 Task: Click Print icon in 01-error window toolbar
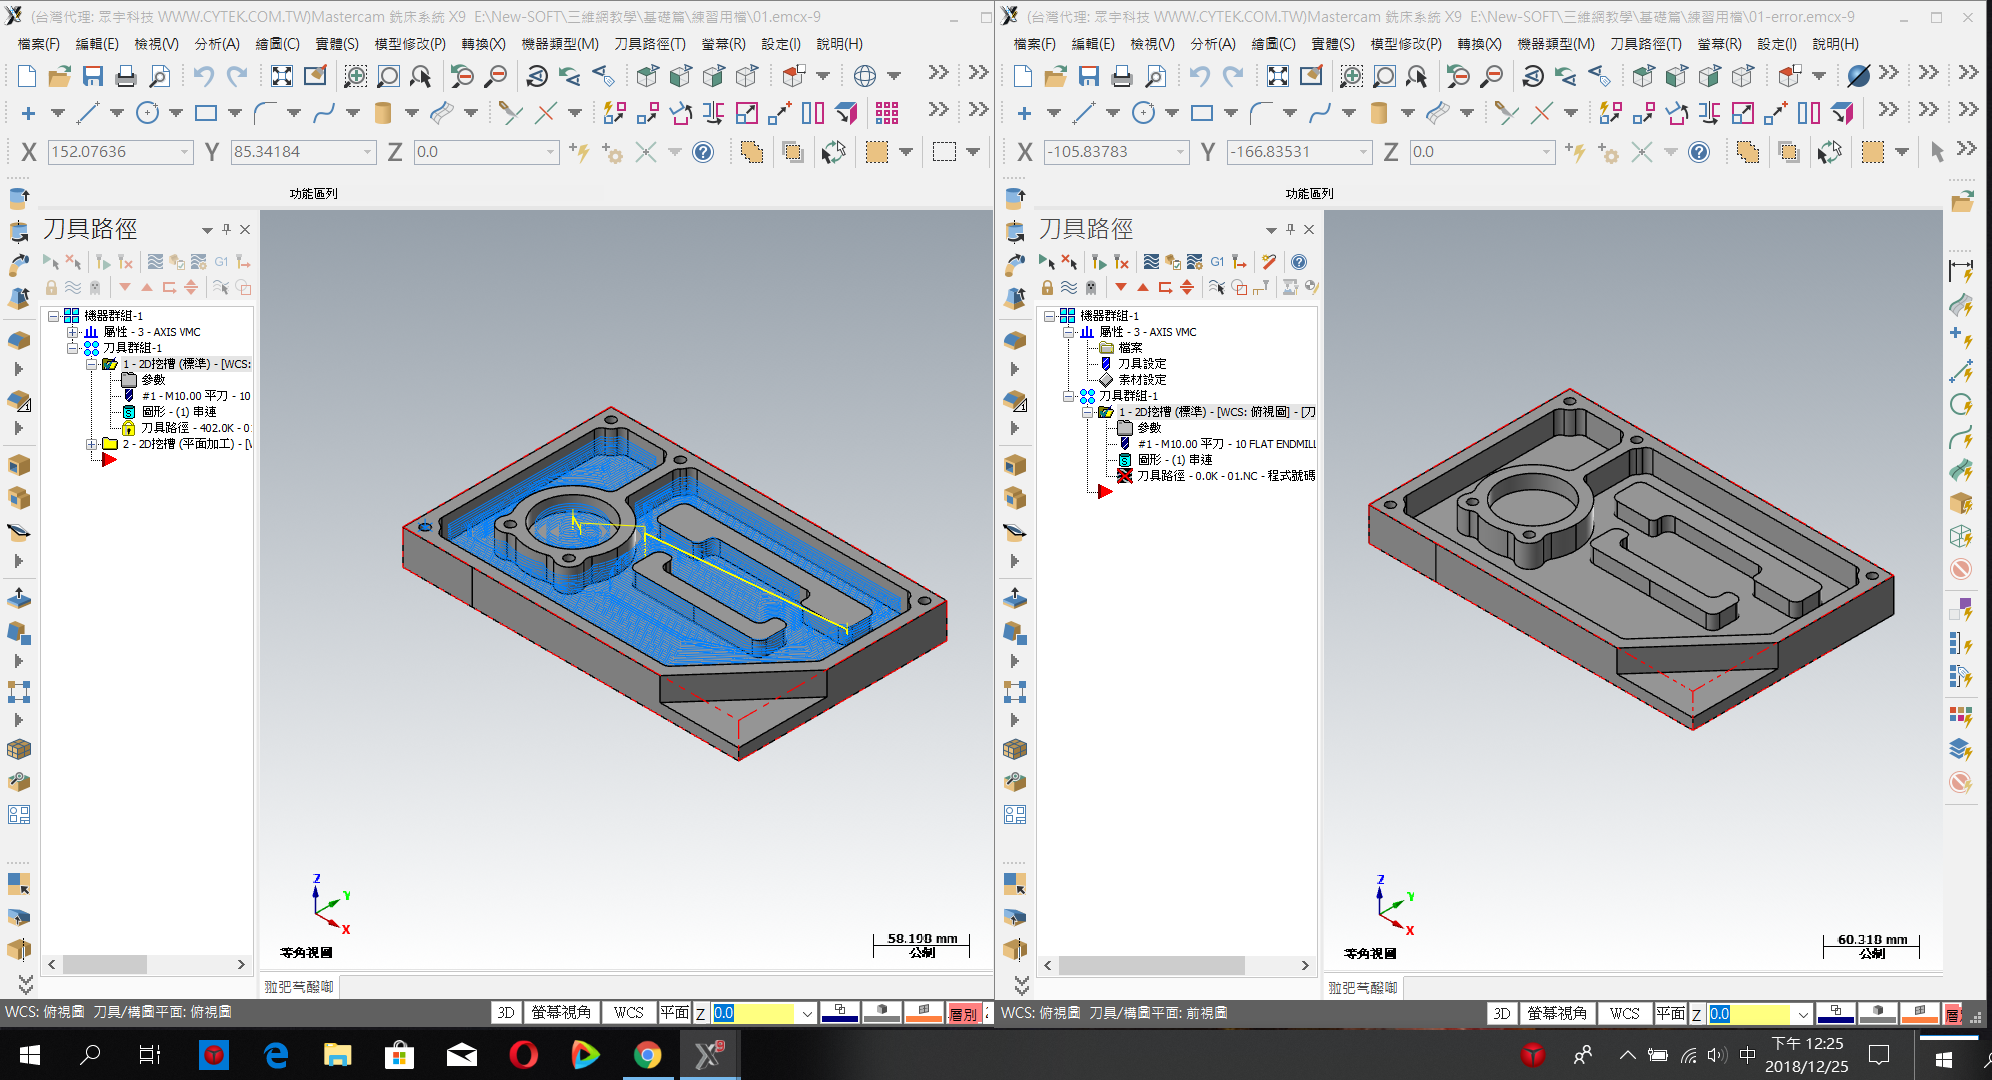(x=1122, y=76)
